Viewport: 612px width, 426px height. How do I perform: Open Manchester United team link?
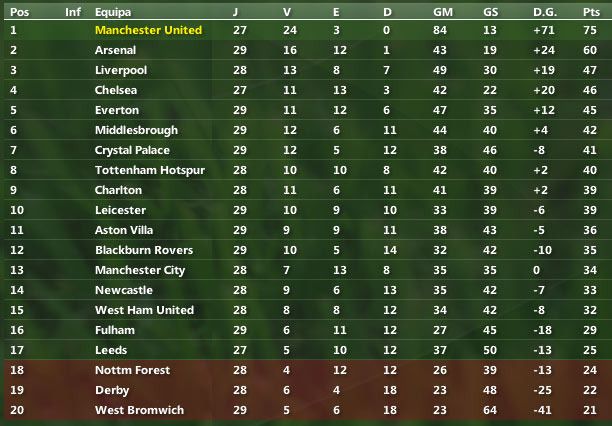tap(148, 30)
